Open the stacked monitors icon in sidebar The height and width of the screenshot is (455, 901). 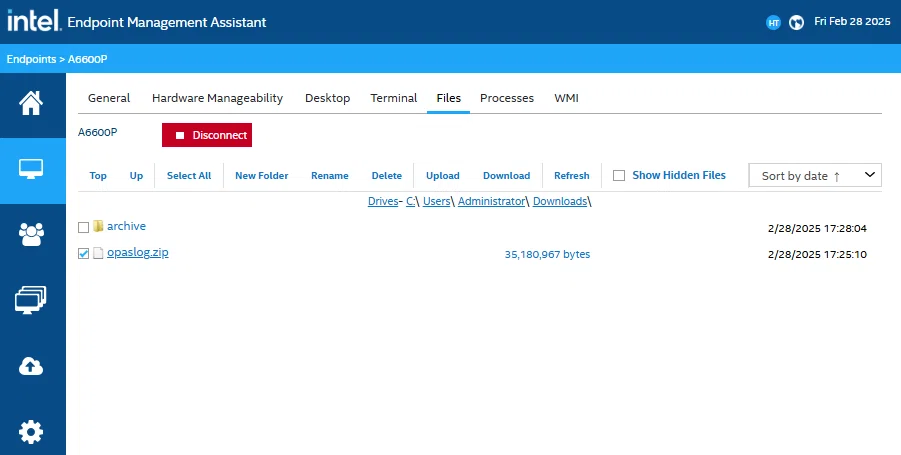(31, 300)
